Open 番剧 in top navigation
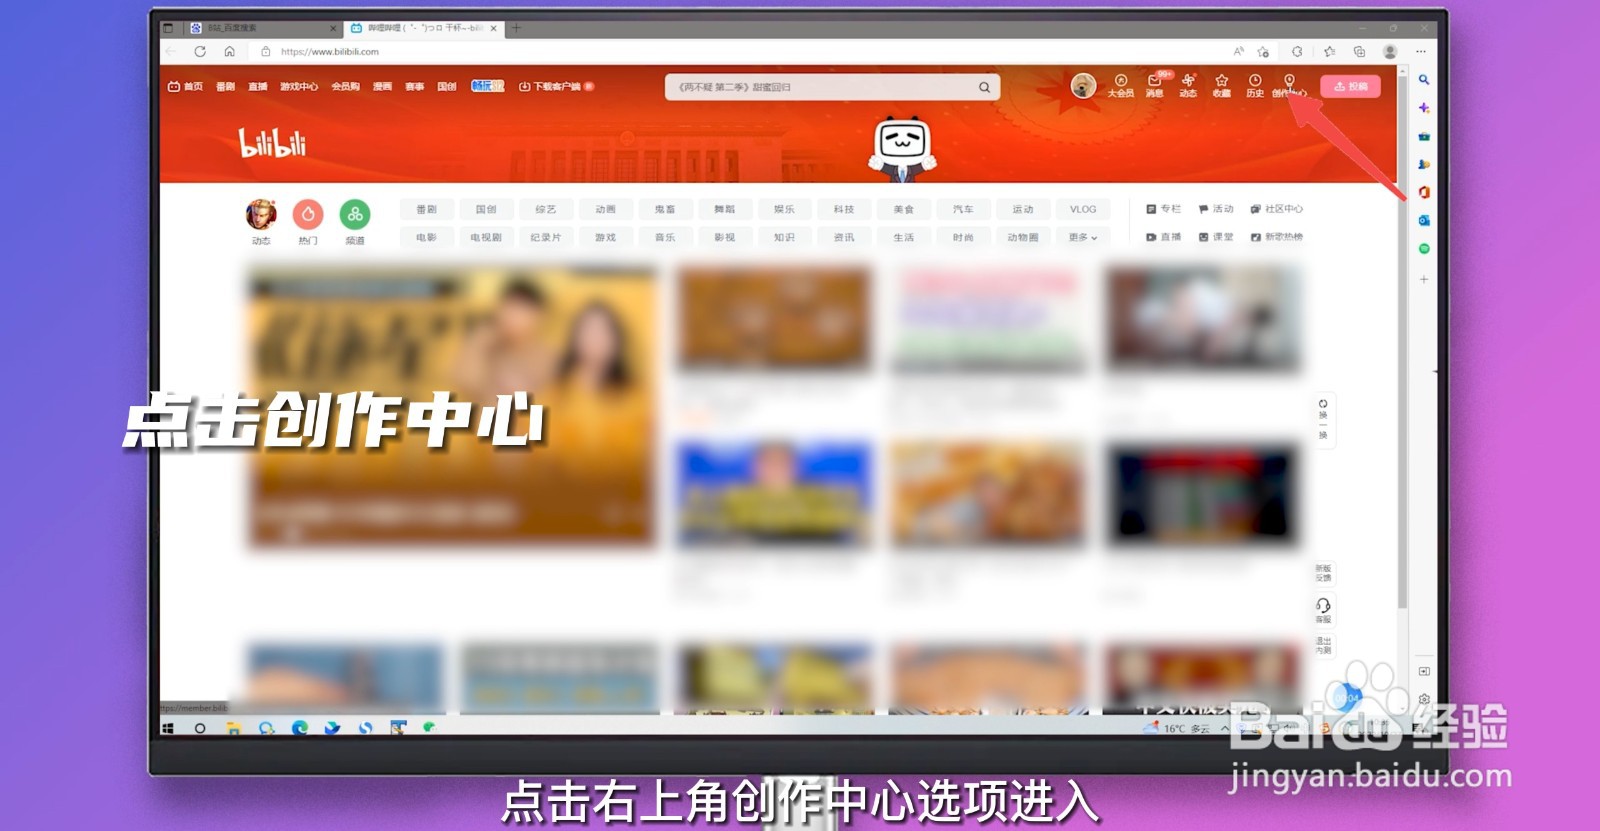Screen dimensions: 1600x831 click(226, 87)
